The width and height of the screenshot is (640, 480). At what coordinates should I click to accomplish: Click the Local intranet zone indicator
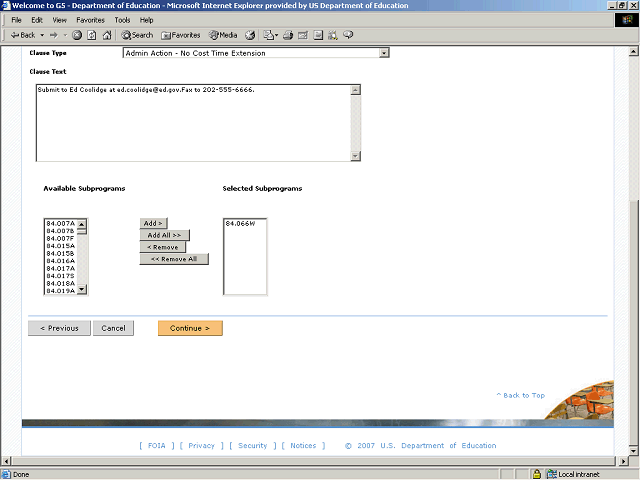[573, 474]
